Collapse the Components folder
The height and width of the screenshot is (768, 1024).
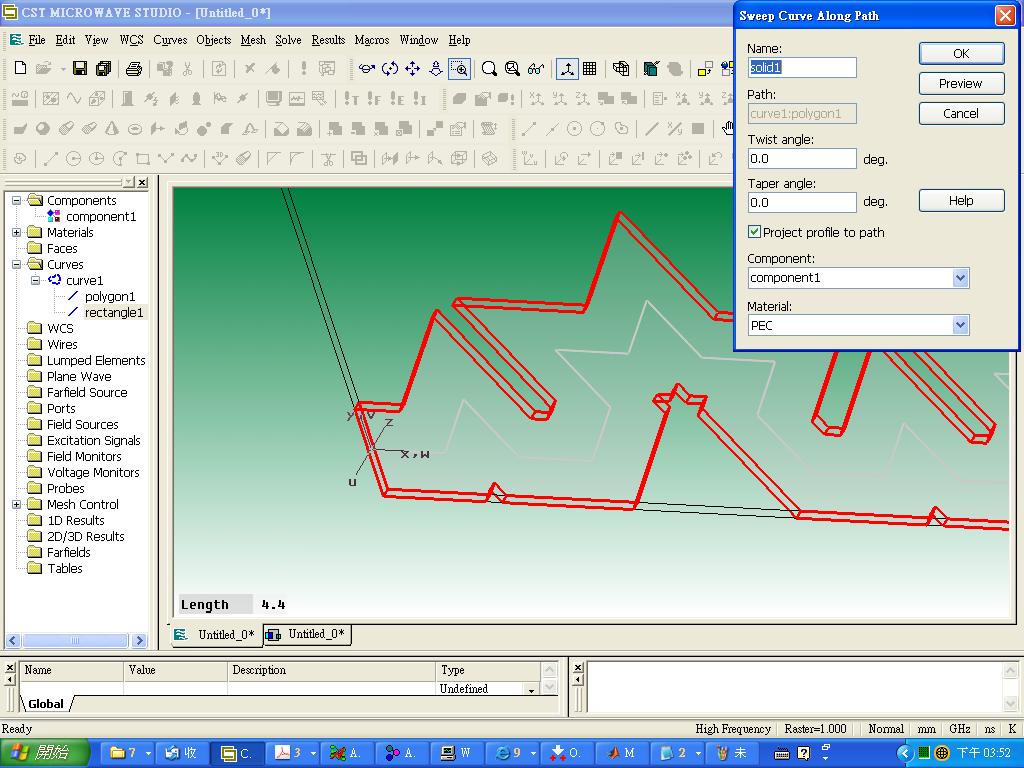pyautogui.click(x=17, y=200)
